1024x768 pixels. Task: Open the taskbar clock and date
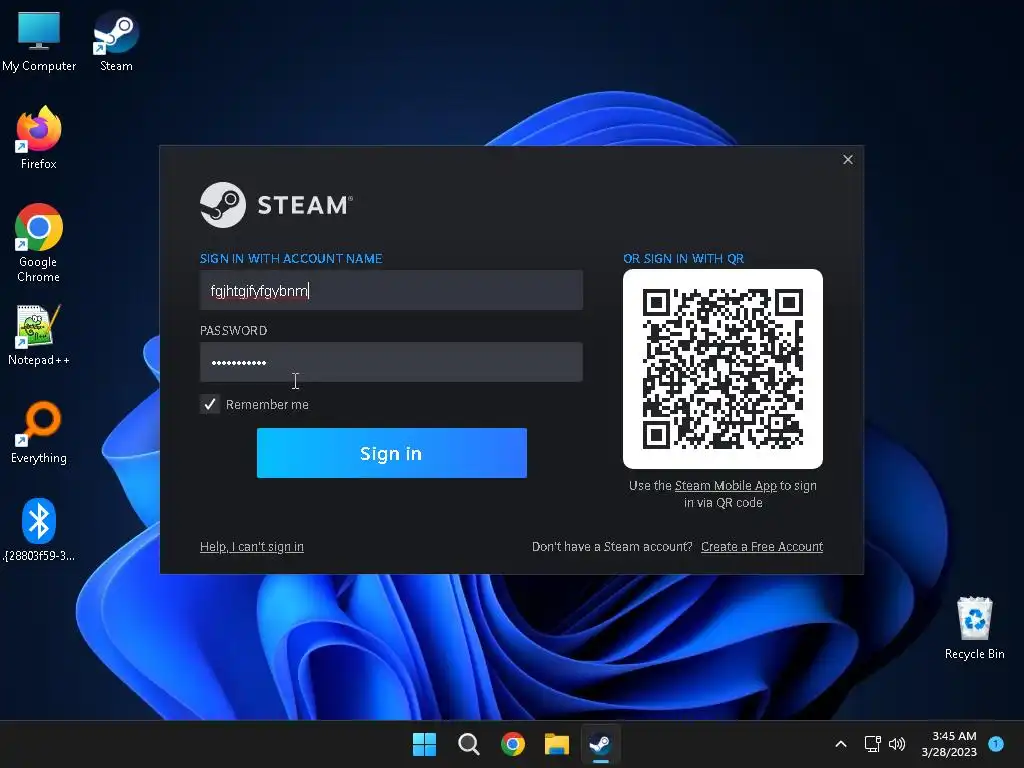(949, 744)
